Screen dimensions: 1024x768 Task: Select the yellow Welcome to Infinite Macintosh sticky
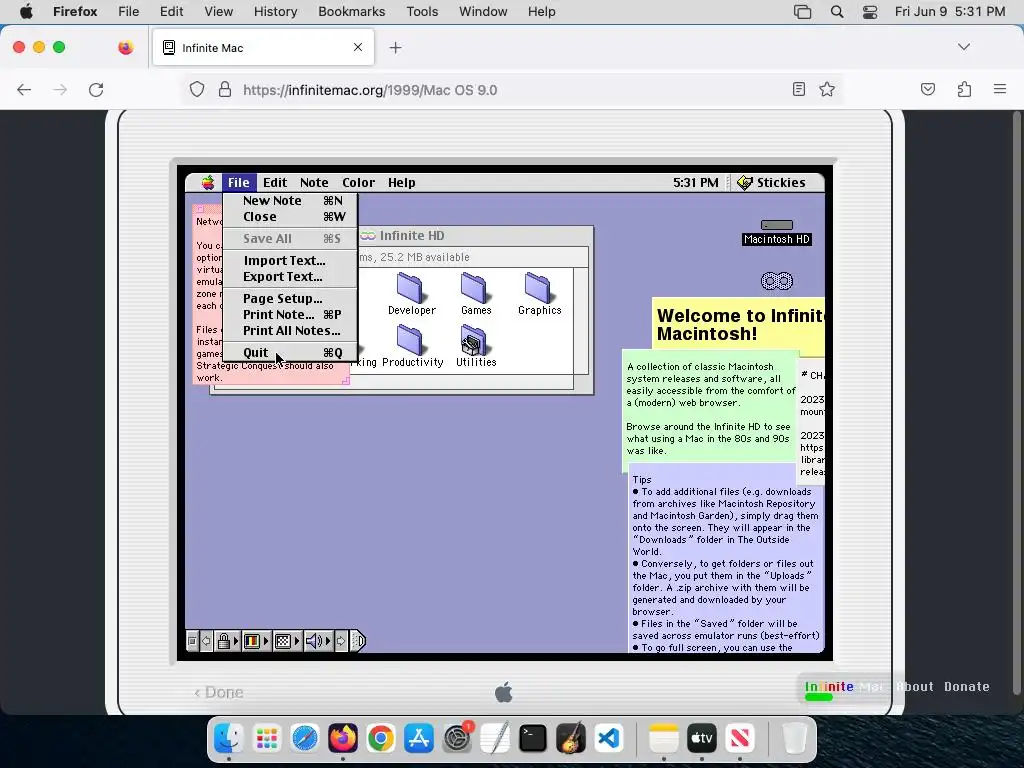739,325
